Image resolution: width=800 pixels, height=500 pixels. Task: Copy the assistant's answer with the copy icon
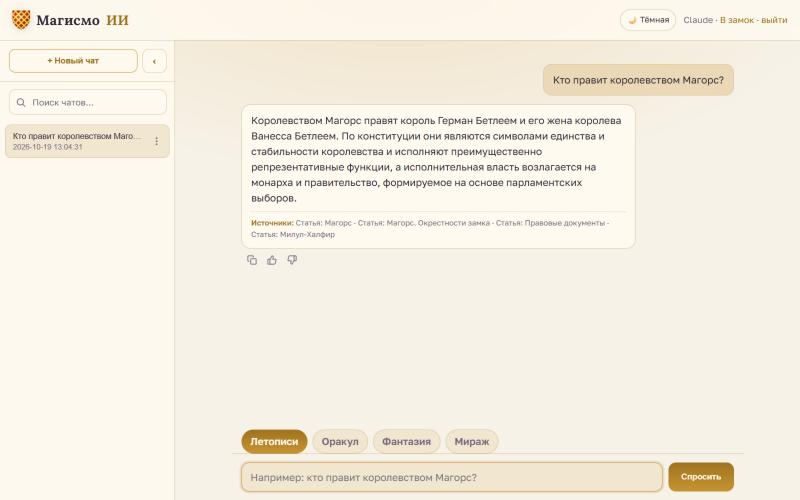pos(252,260)
